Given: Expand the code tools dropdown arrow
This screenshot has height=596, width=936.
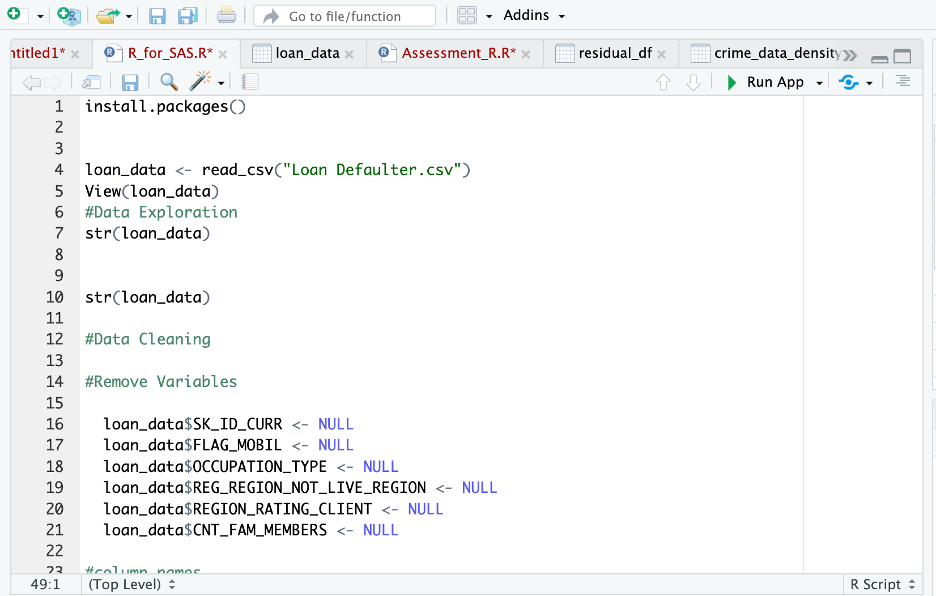Looking at the screenshot, I should point(221,83).
